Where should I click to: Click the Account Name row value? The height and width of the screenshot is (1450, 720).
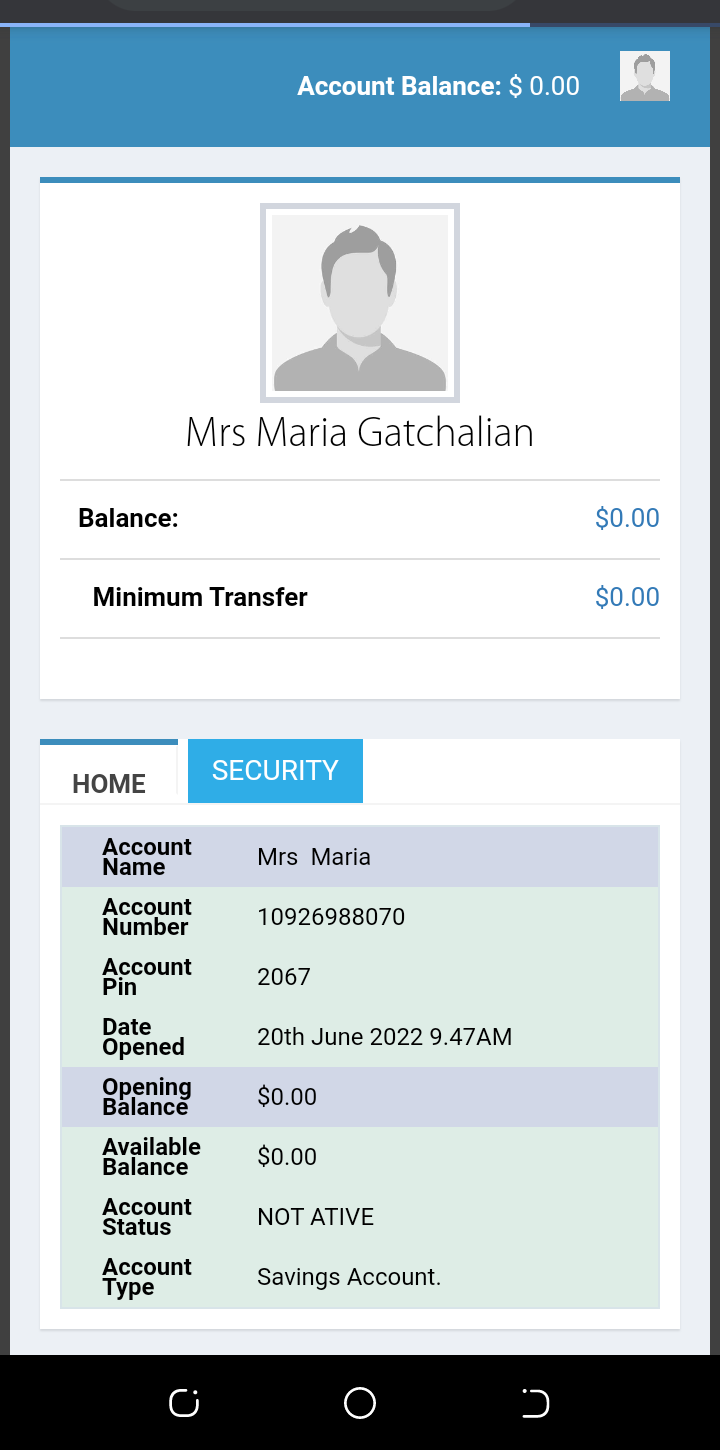pyautogui.click(x=314, y=857)
